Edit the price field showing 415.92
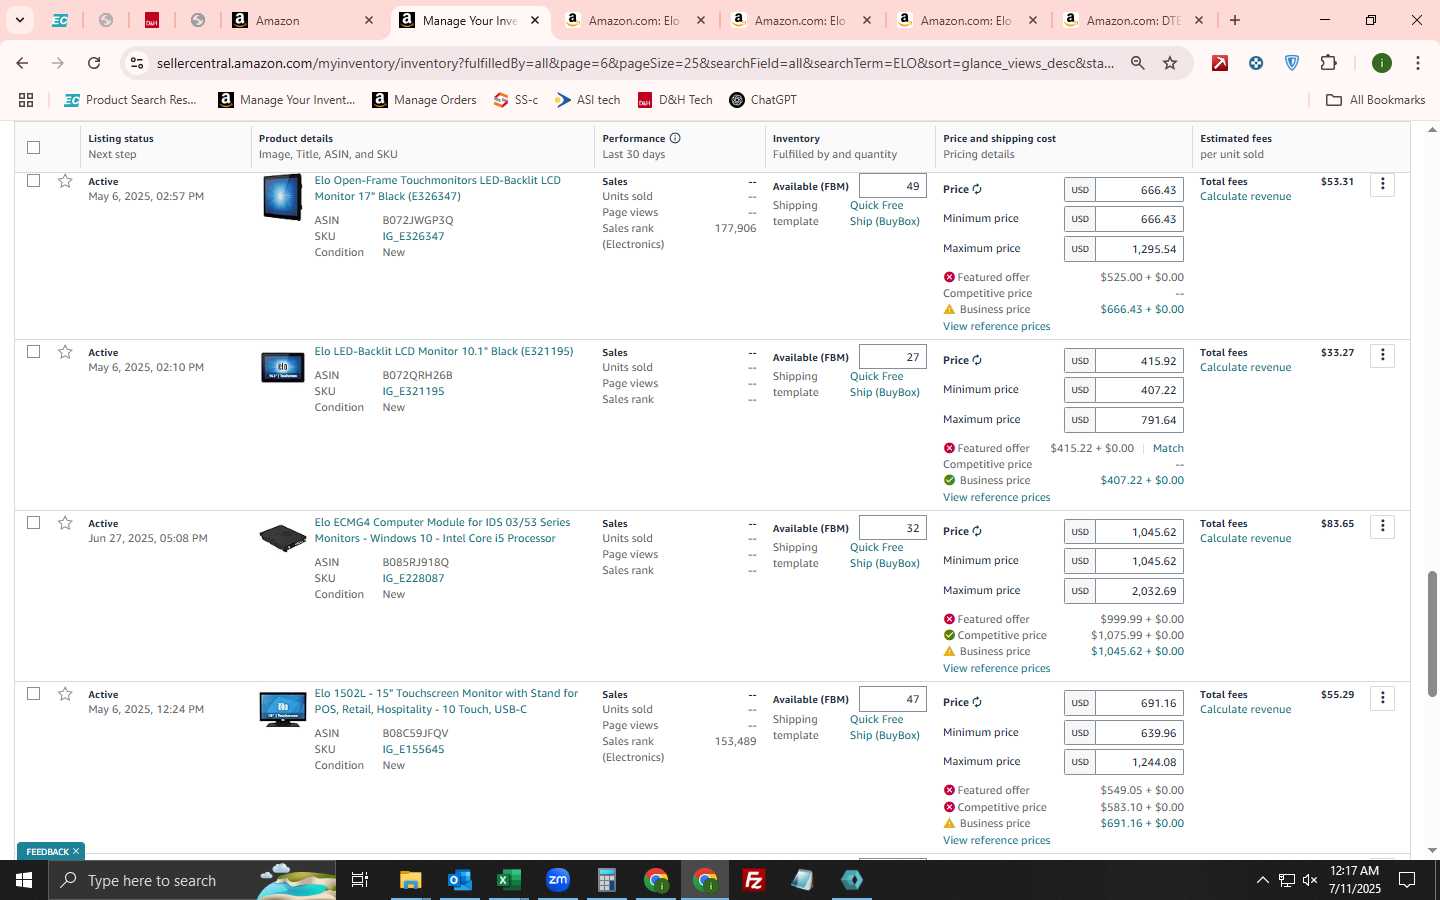Image resolution: width=1440 pixels, height=900 pixels. coord(1139,361)
